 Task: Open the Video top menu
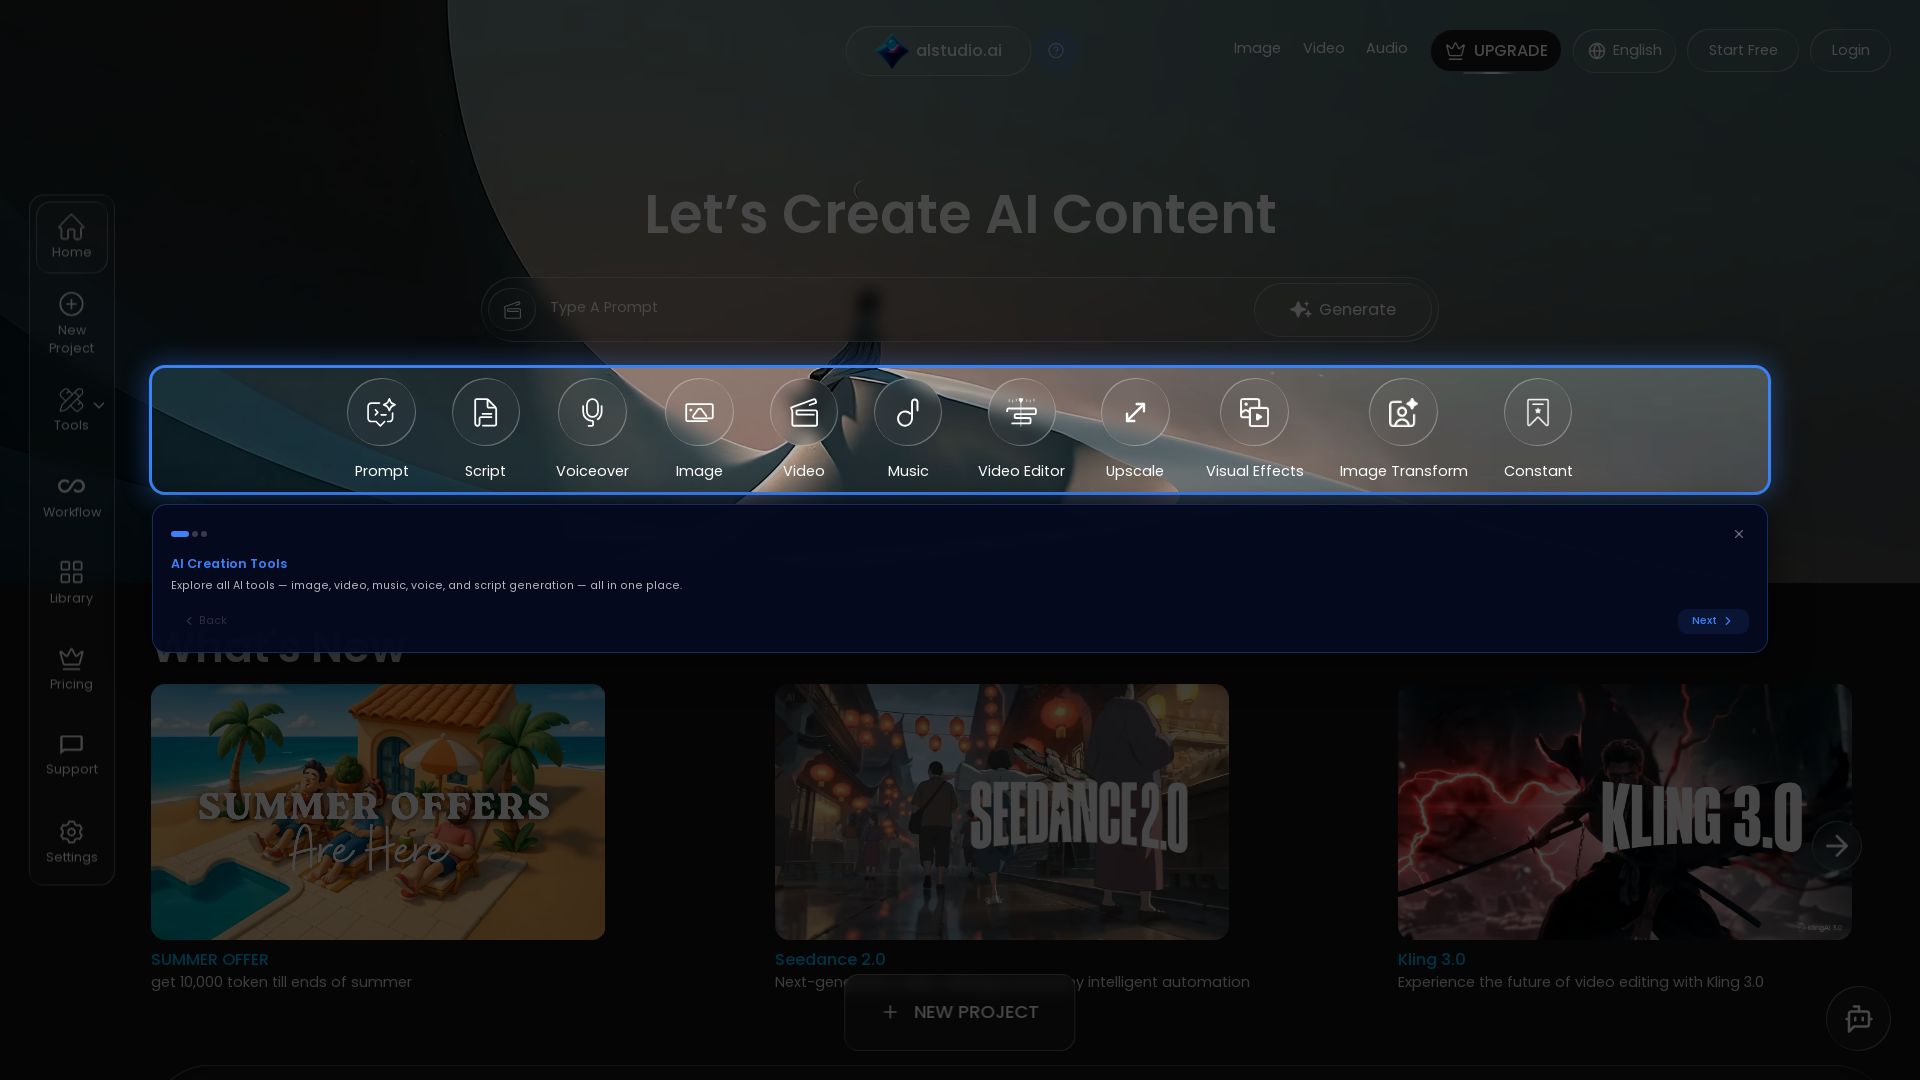[x=1323, y=48]
